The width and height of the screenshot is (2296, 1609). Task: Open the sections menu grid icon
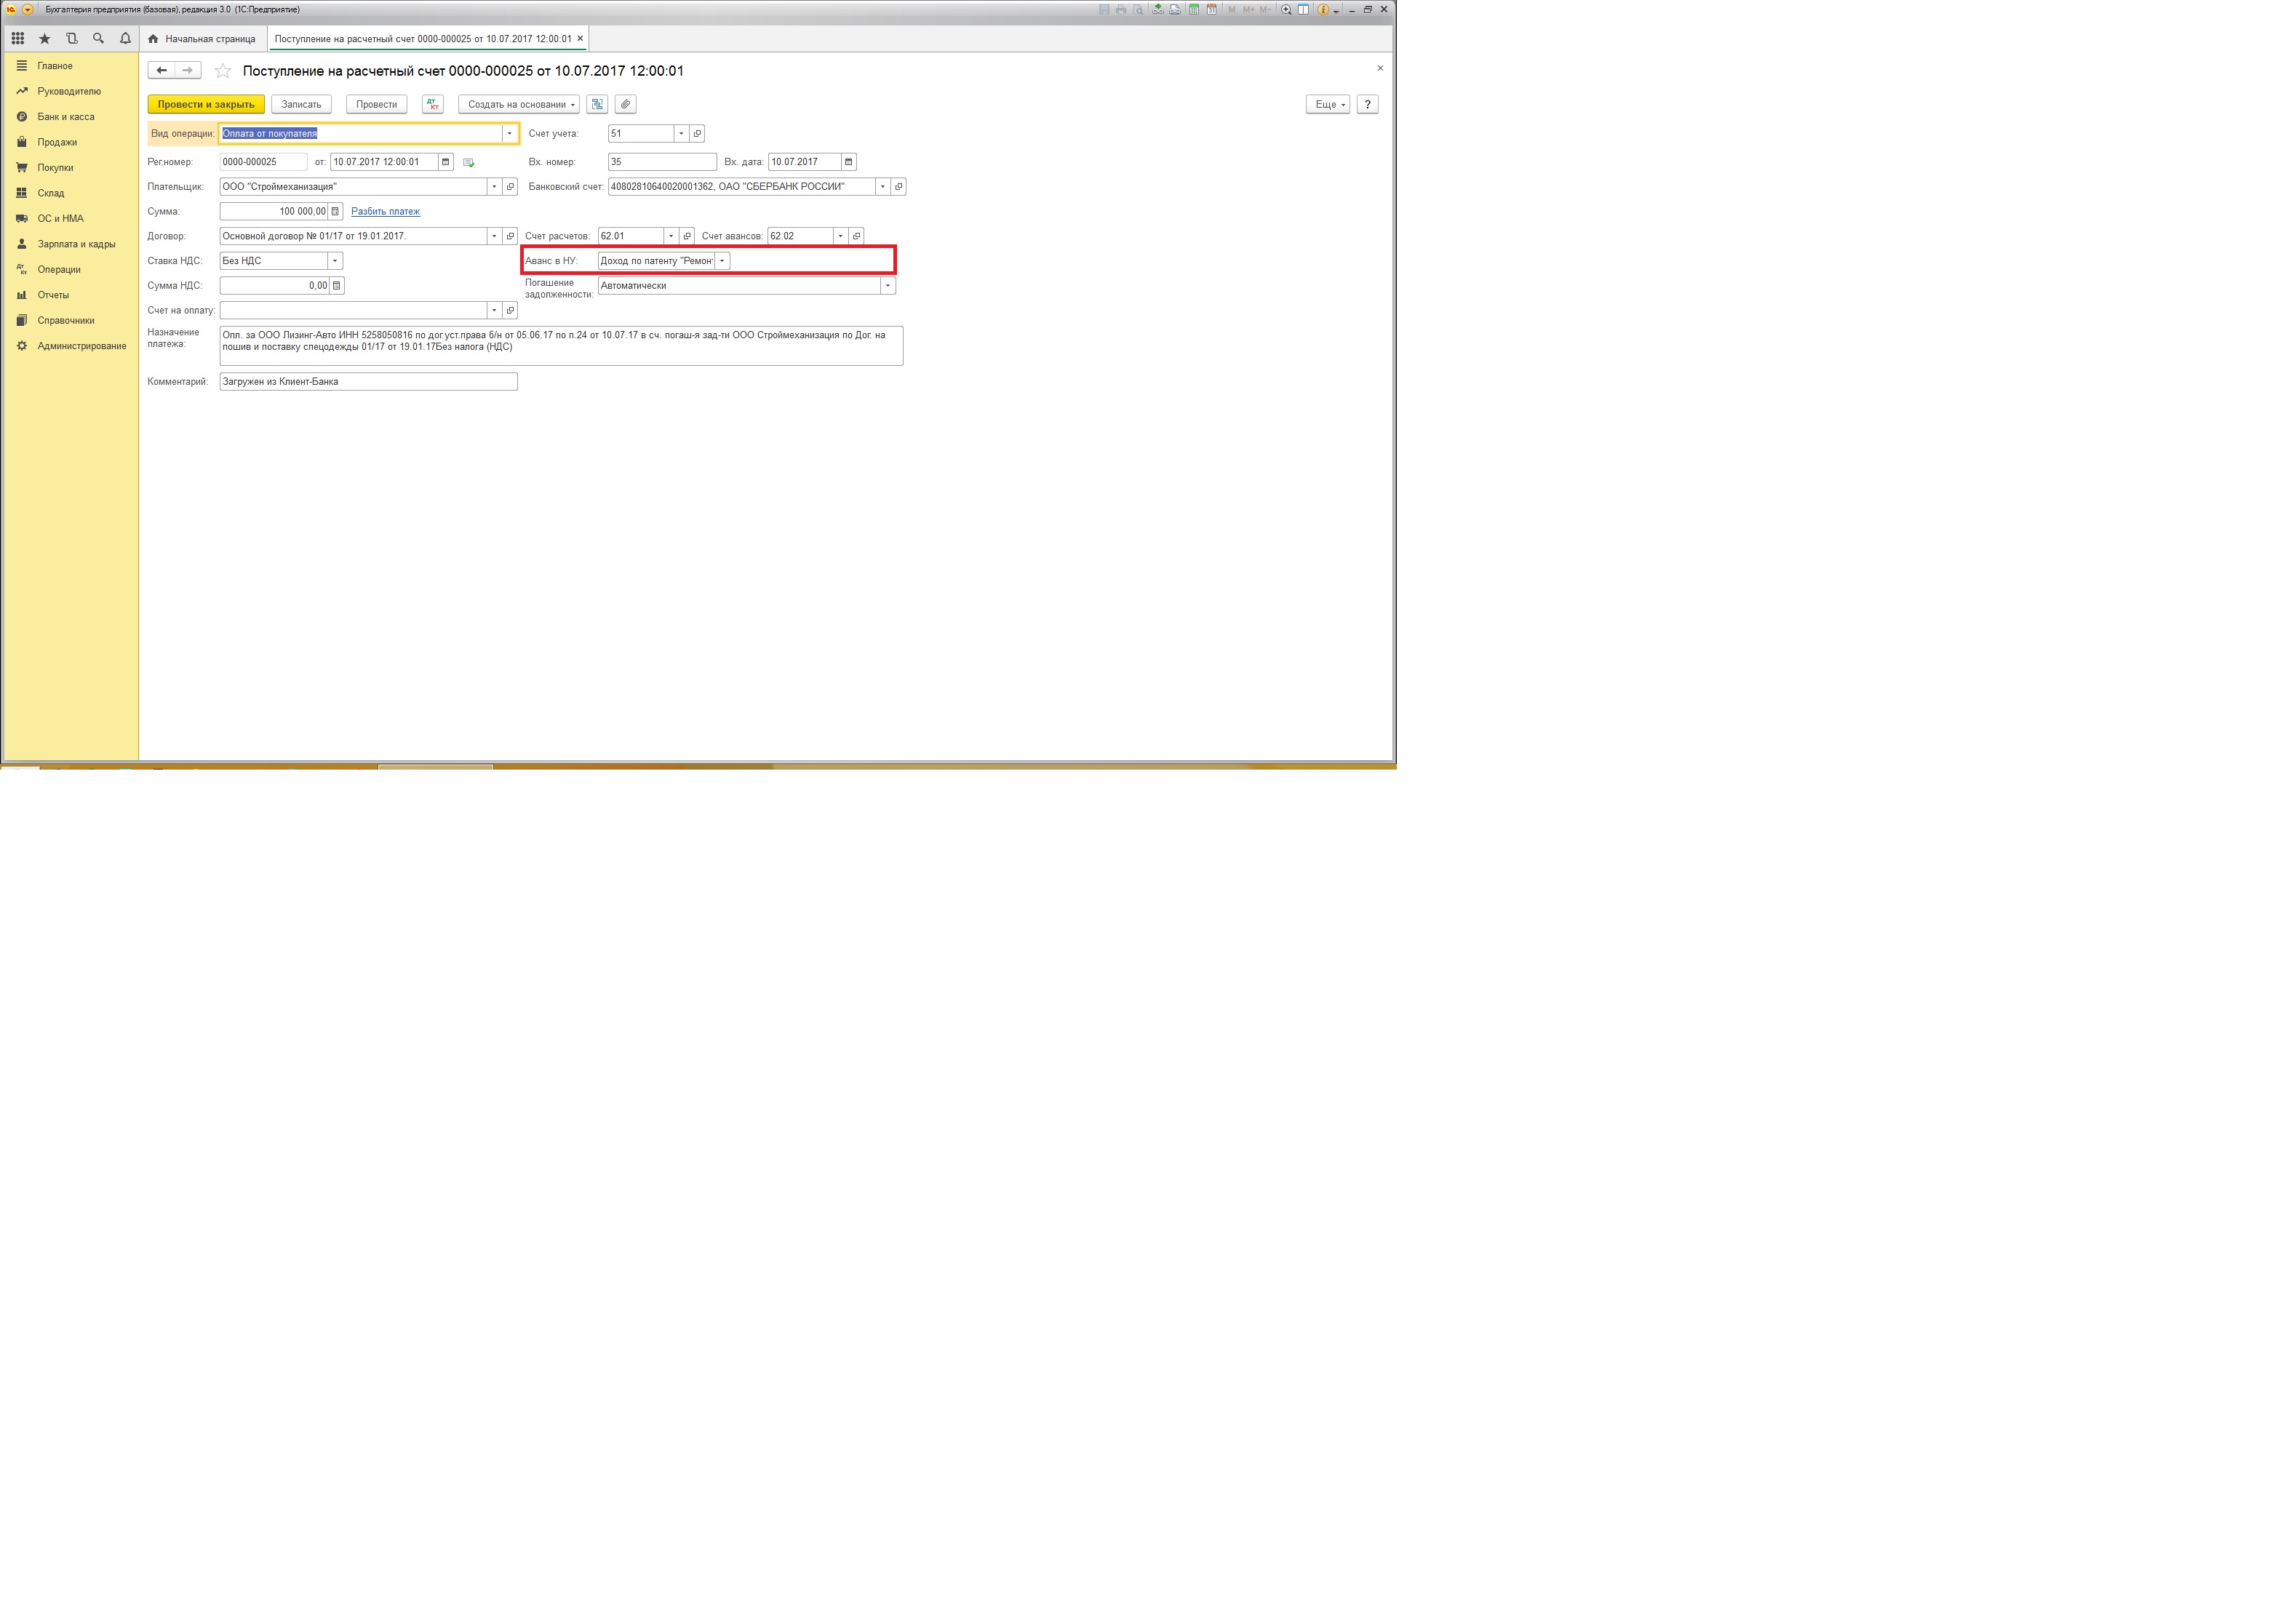point(18,39)
